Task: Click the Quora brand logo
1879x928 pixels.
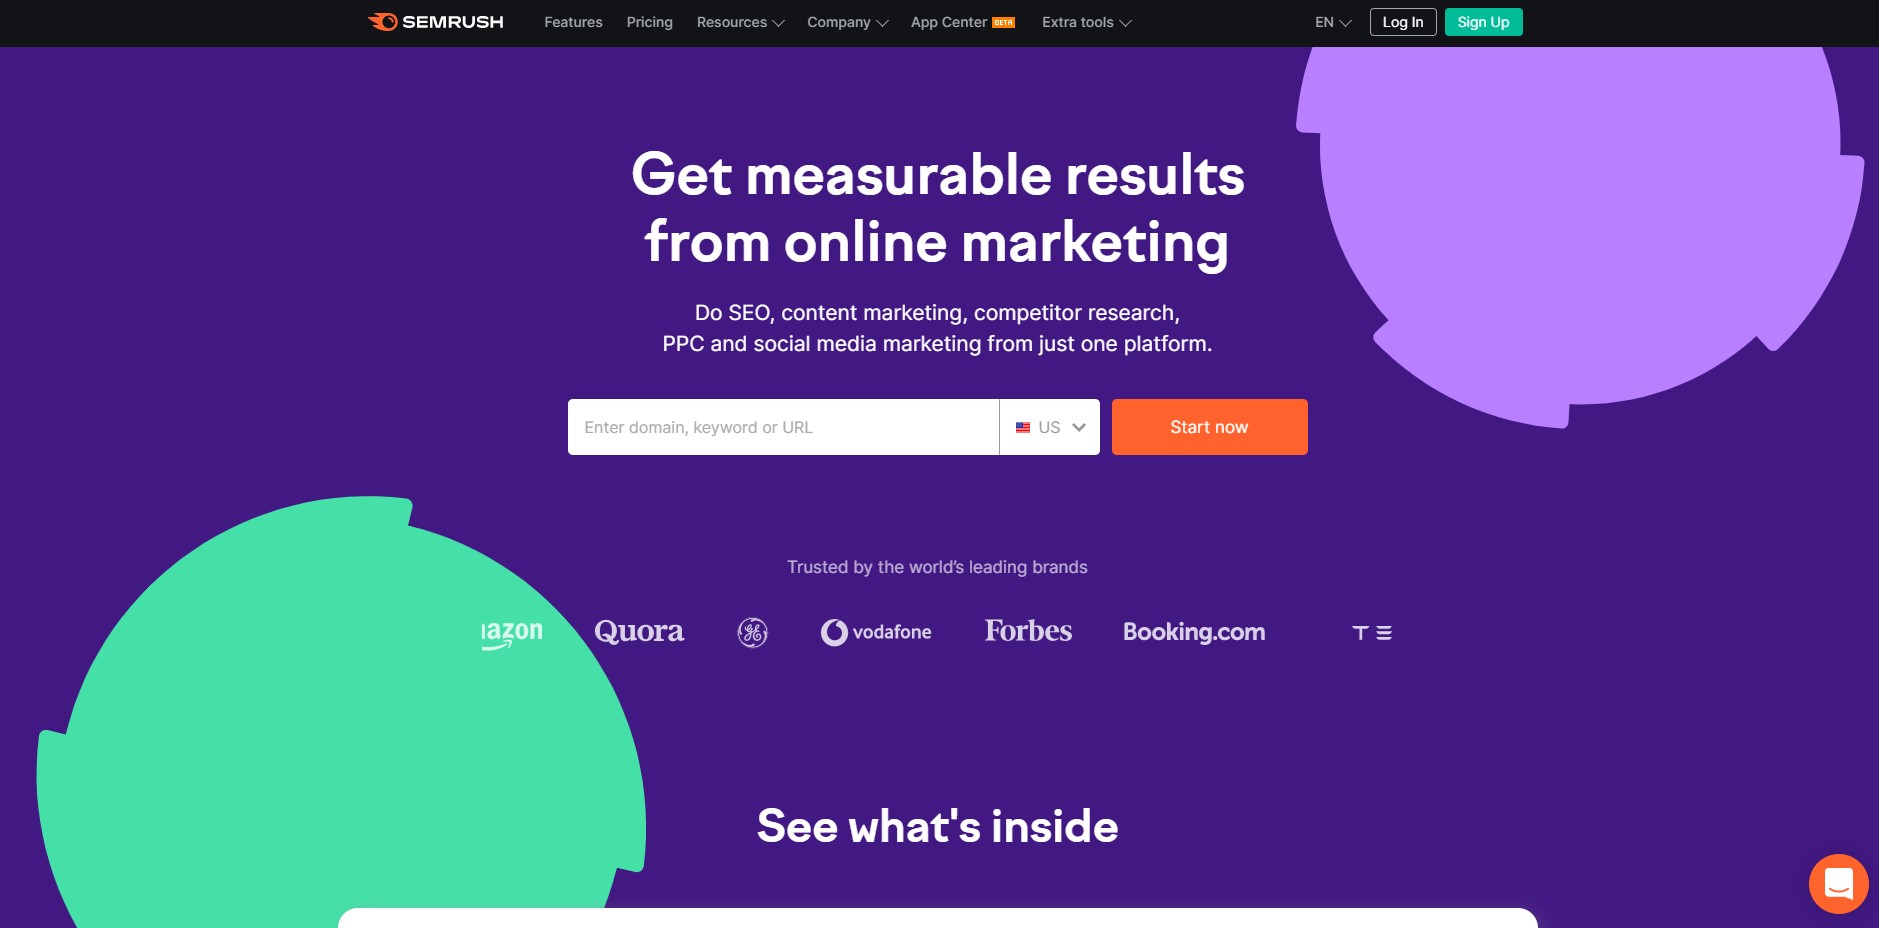Action: point(639,632)
